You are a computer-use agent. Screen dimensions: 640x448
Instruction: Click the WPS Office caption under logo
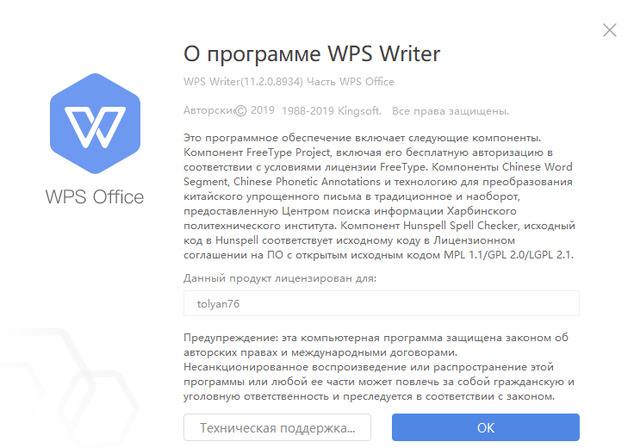(x=95, y=197)
